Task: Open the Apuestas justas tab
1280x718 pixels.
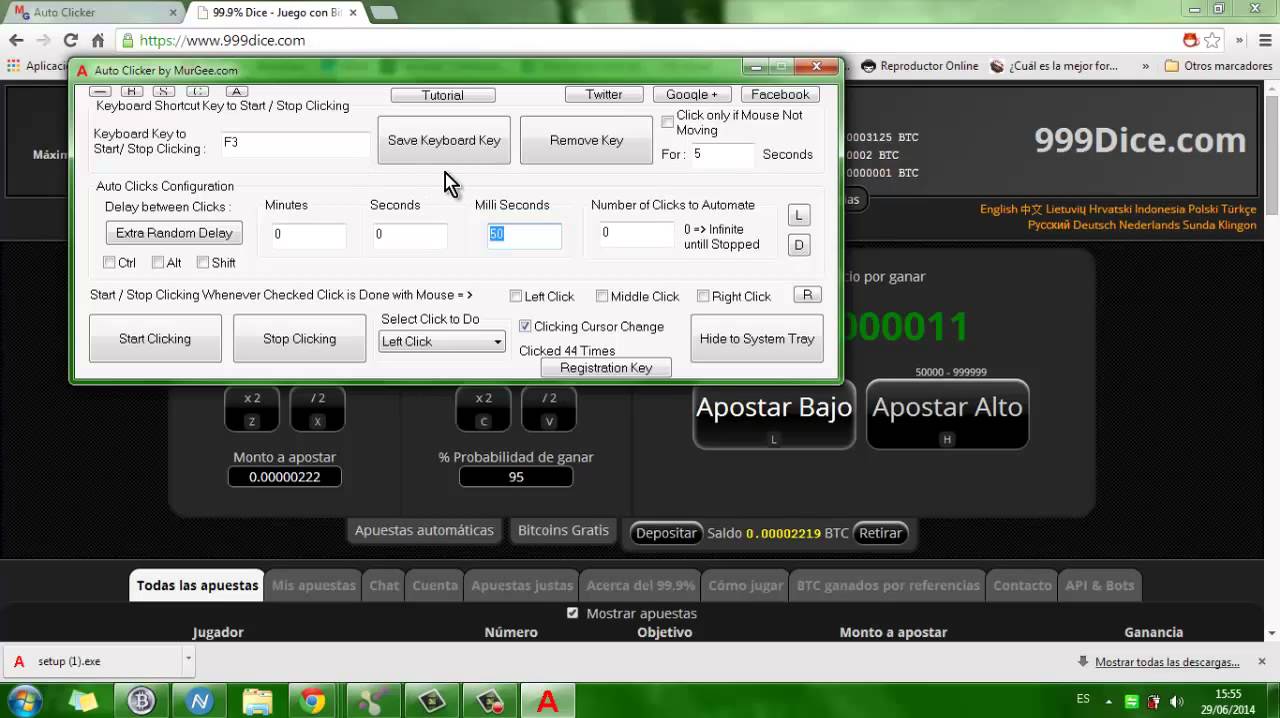Action: (x=522, y=585)
